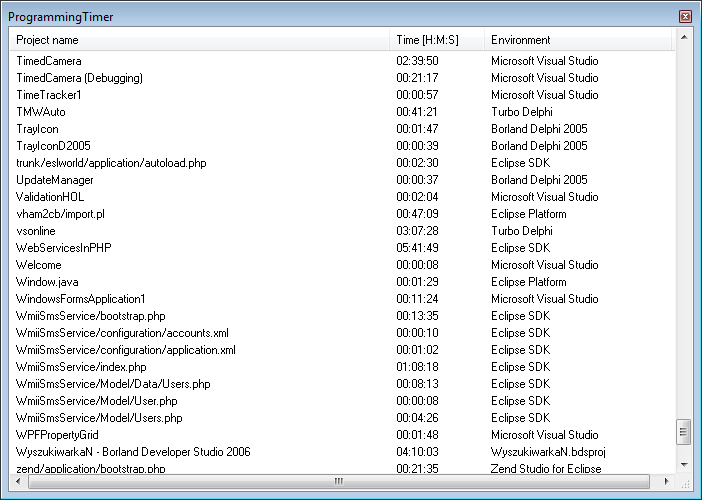Image resolution: width=702 pixels, height=500 pixels.
Task: Click the vertical scrollbar down arrow
Action: point(684,465)
